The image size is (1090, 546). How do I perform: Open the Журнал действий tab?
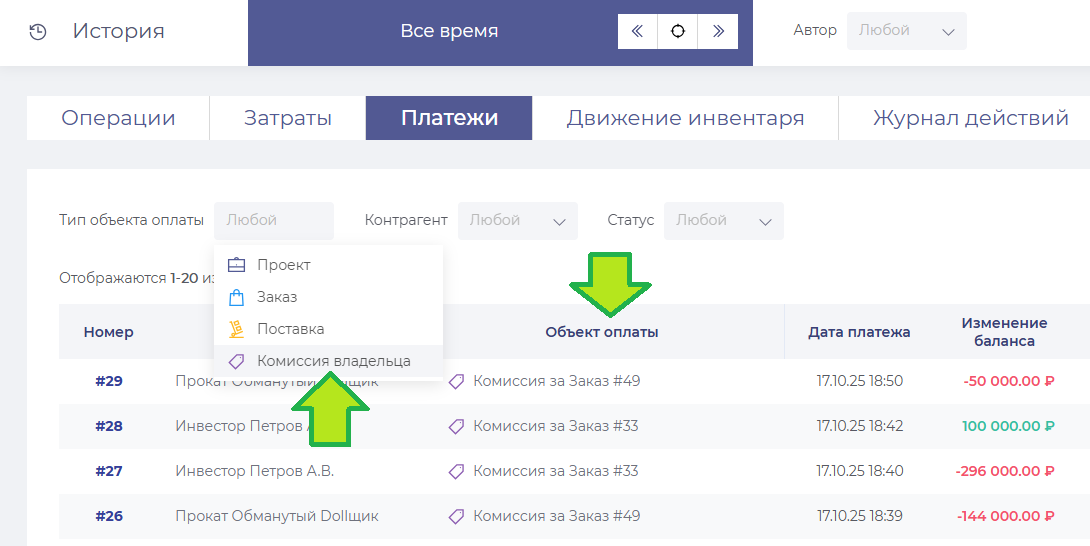point(970,118)
